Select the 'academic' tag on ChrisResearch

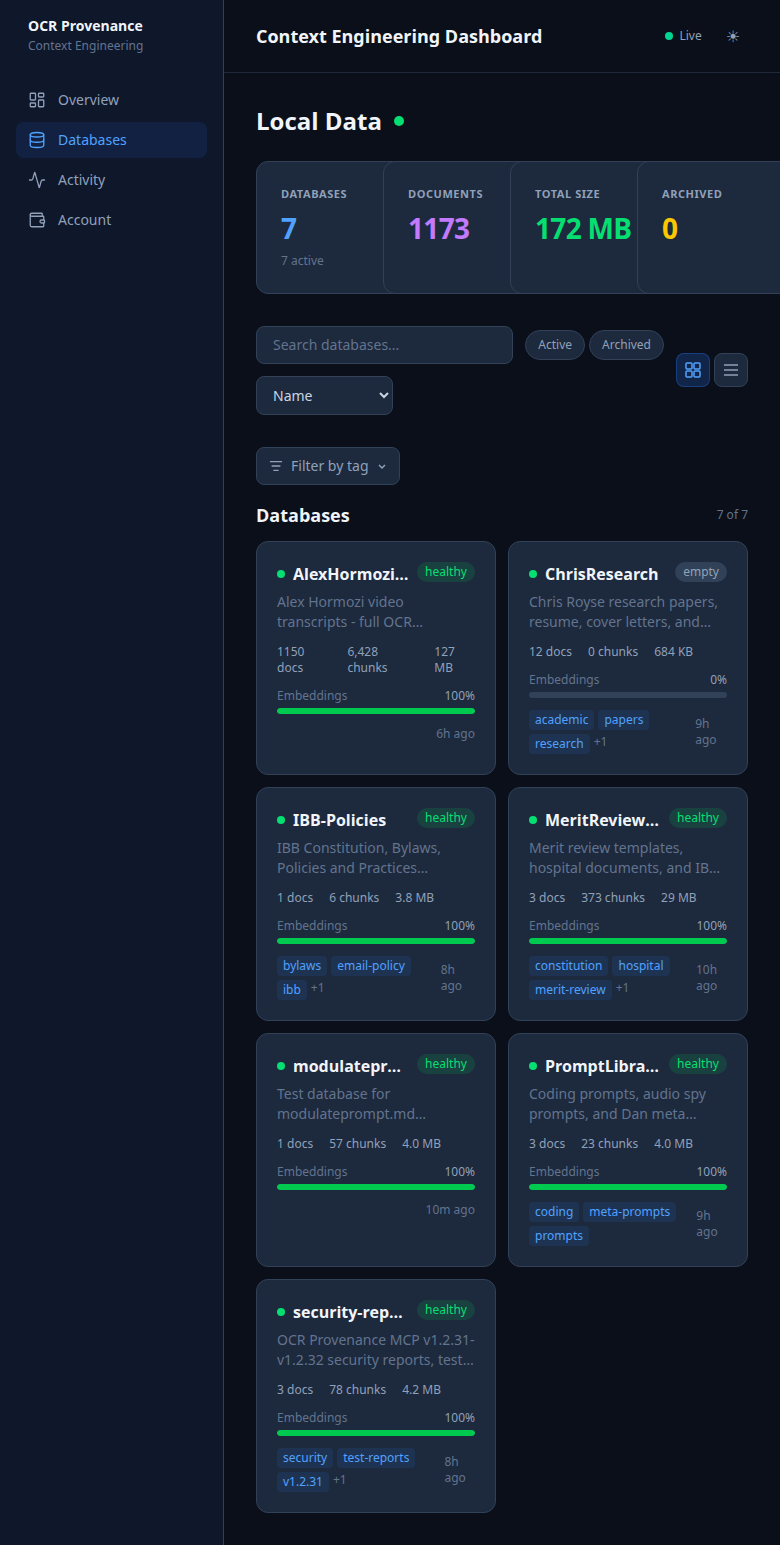[x=561, y=720]
